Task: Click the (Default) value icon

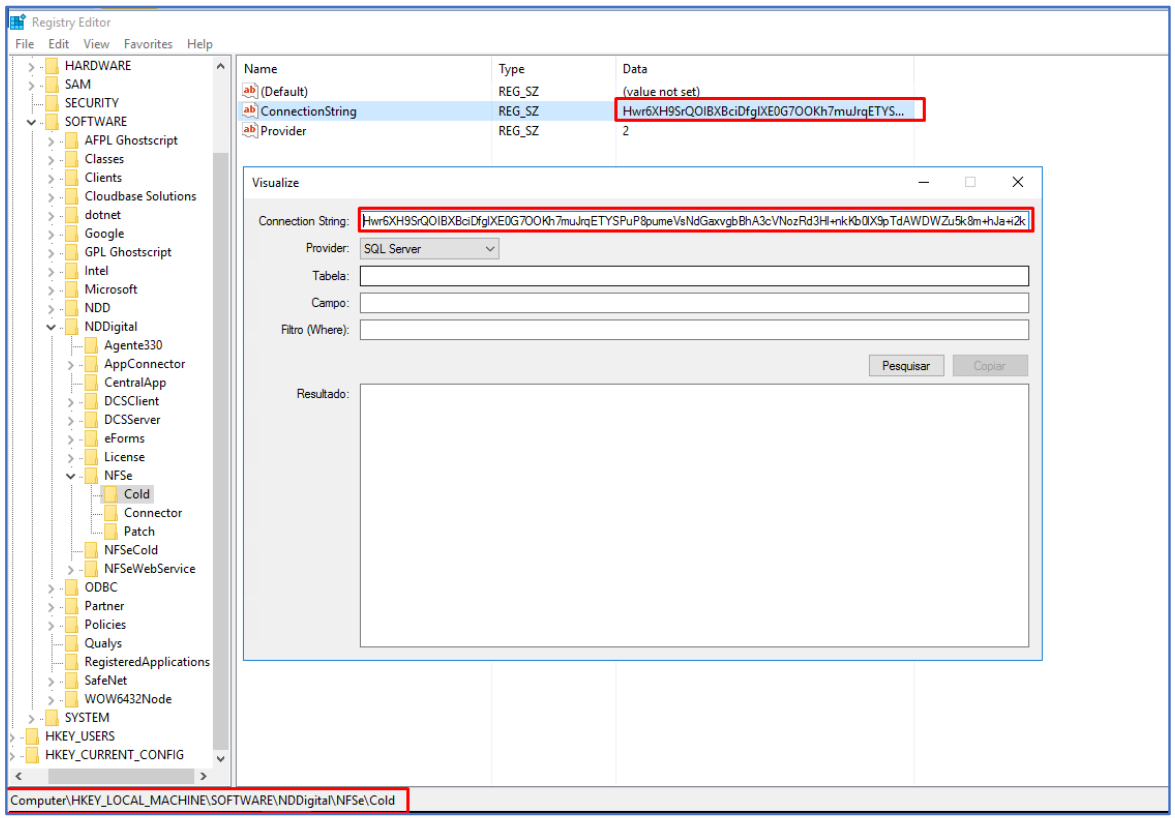Action: pyautogui.click(x=250, y=92)
